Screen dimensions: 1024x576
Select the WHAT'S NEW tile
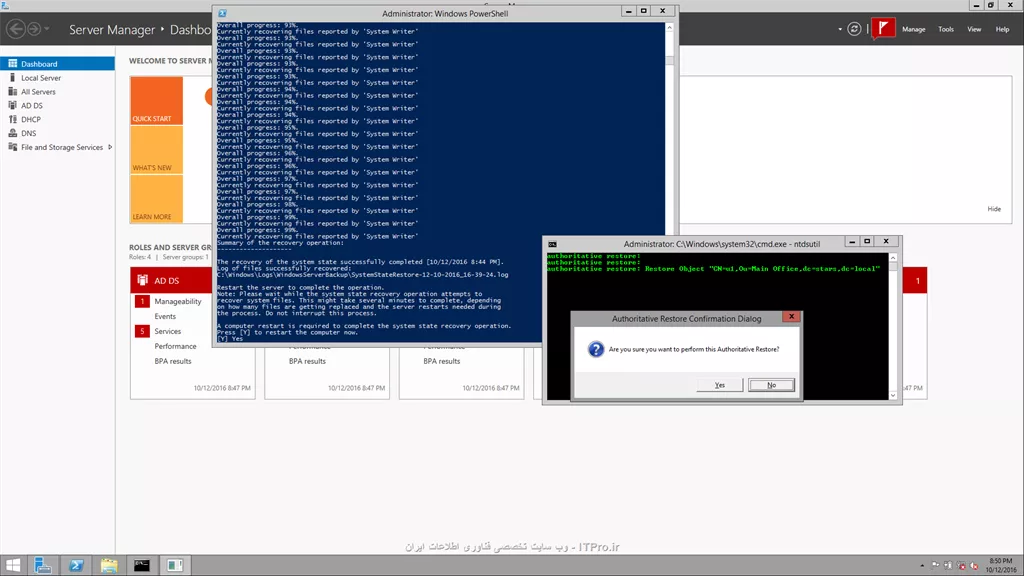(157, 150)
